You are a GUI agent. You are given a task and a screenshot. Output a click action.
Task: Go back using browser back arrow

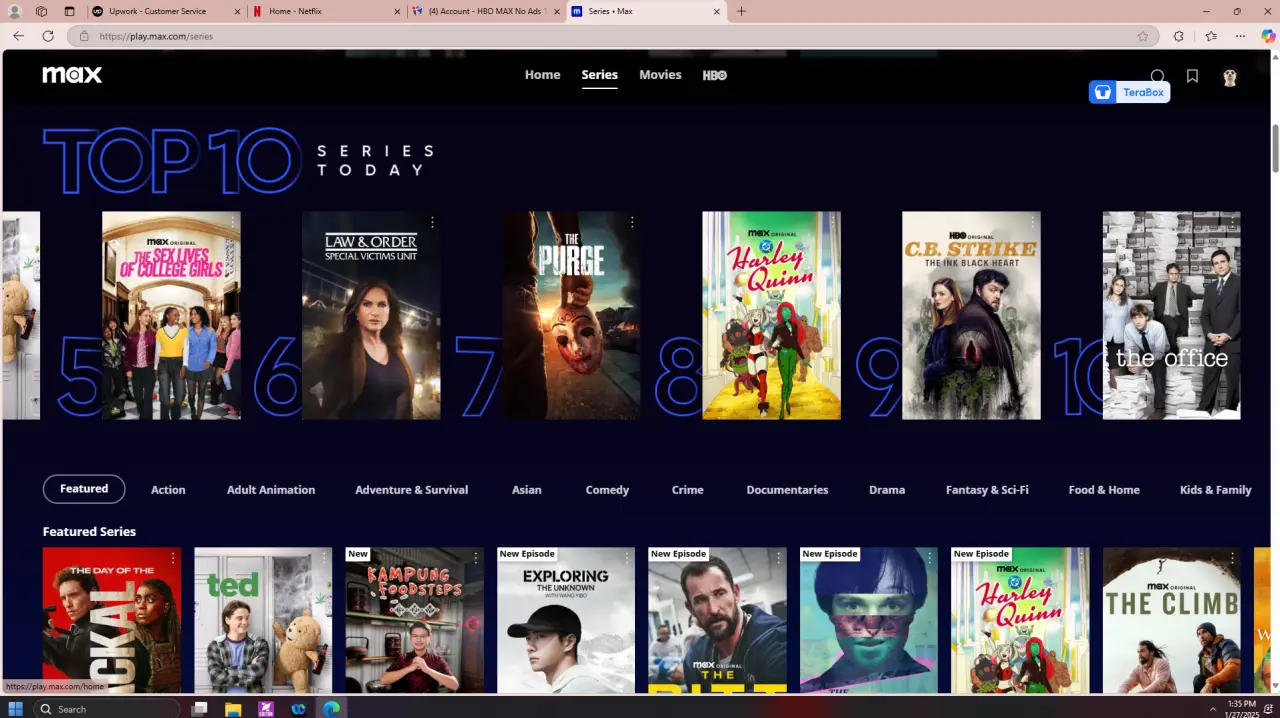[18, 36]
